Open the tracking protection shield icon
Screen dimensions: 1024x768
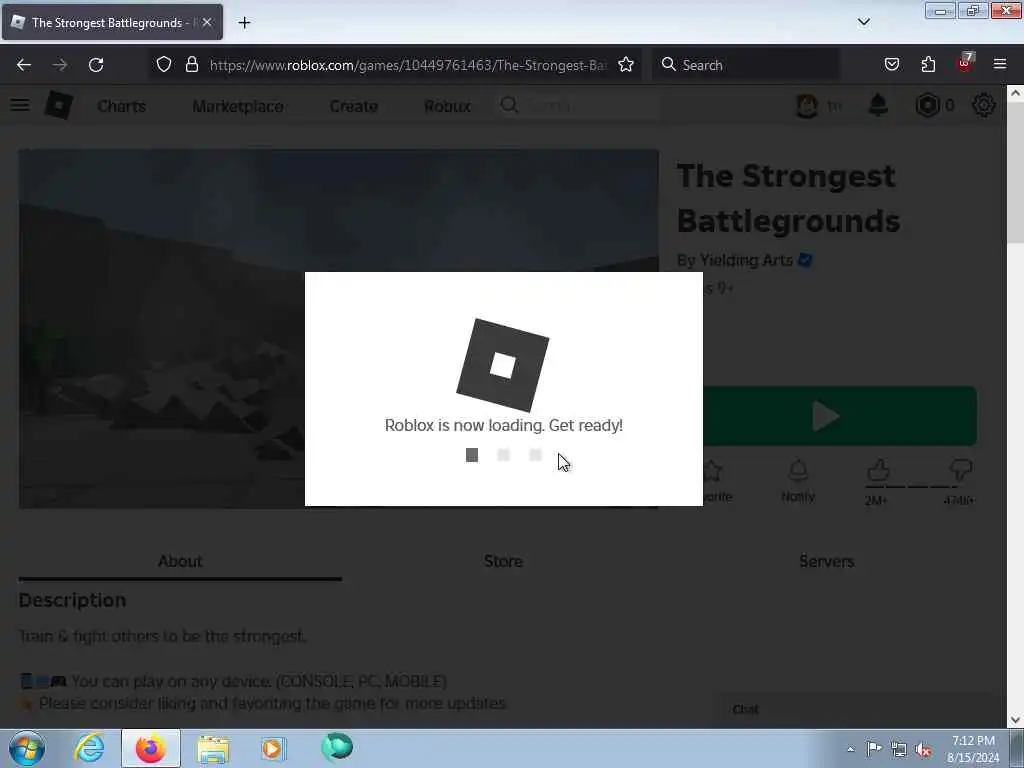(164, 64)
